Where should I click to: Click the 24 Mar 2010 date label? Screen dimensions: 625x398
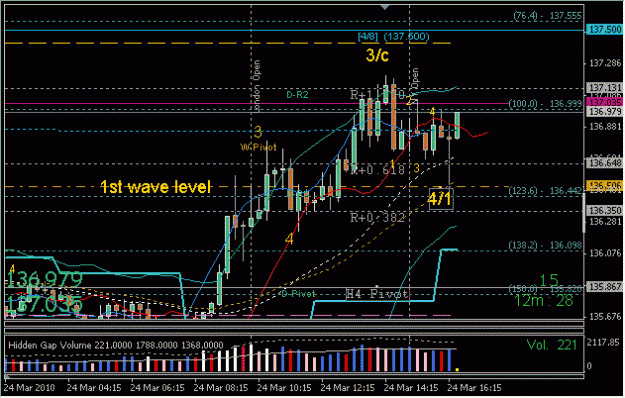[30, 388]
